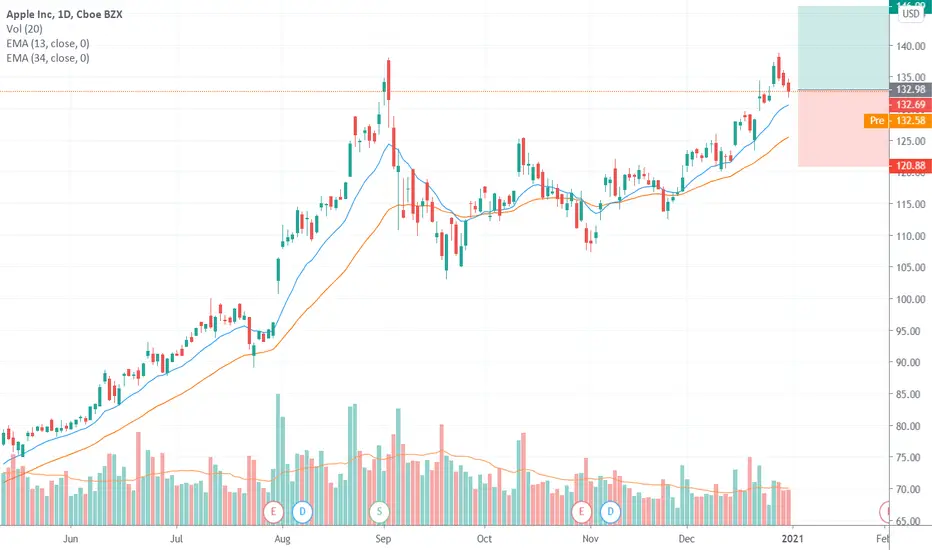
Task: Select the Vol (20) indicator legend
Action: coord(24,29)
